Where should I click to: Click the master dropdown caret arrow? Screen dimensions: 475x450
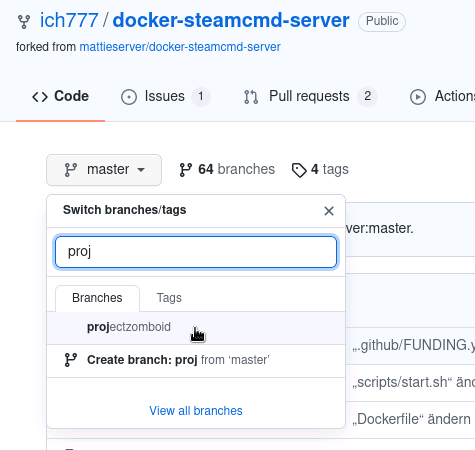tap(141, 170)
